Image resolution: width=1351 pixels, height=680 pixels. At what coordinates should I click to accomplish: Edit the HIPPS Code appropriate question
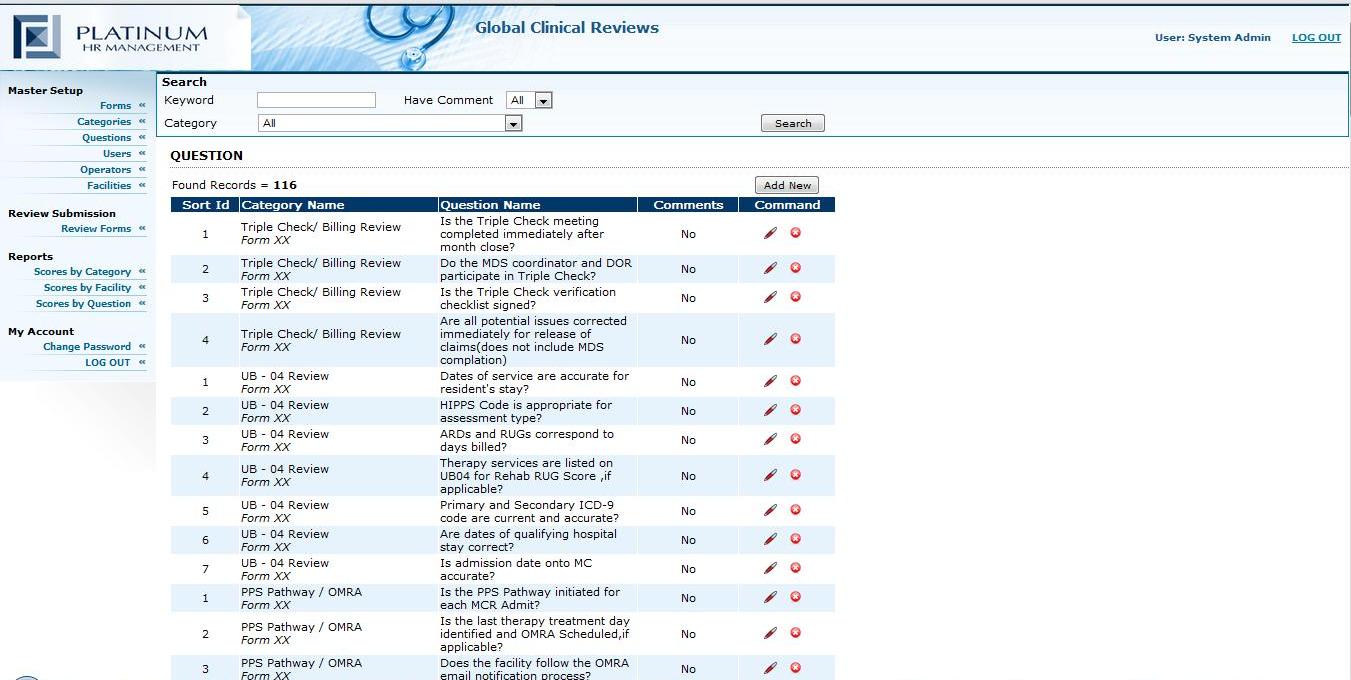click(x=770, y=410)
